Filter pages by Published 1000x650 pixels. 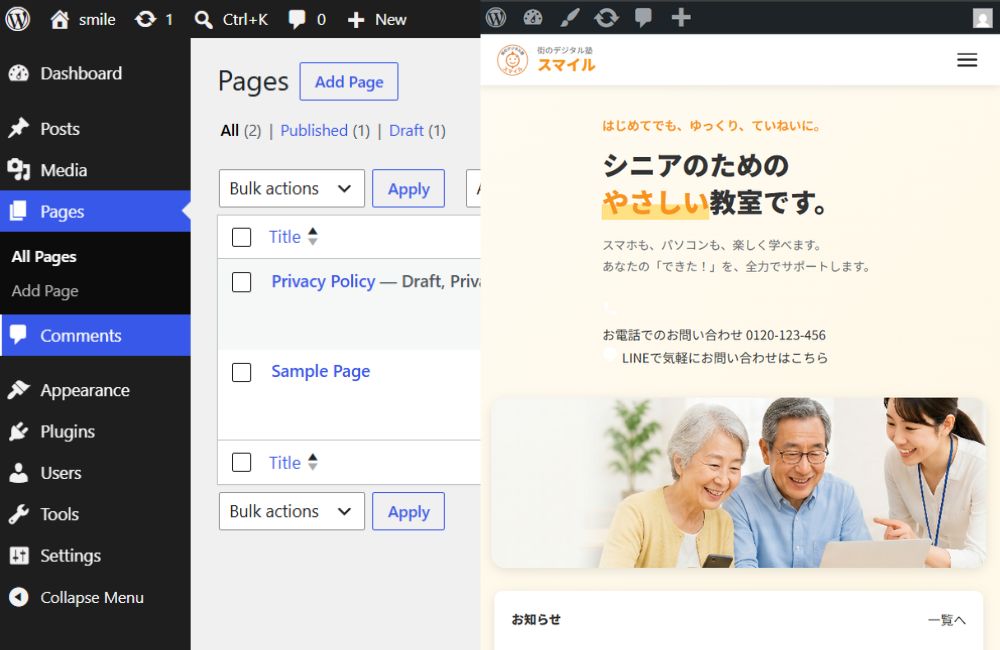pyautogui.click(x=314, y=131)
